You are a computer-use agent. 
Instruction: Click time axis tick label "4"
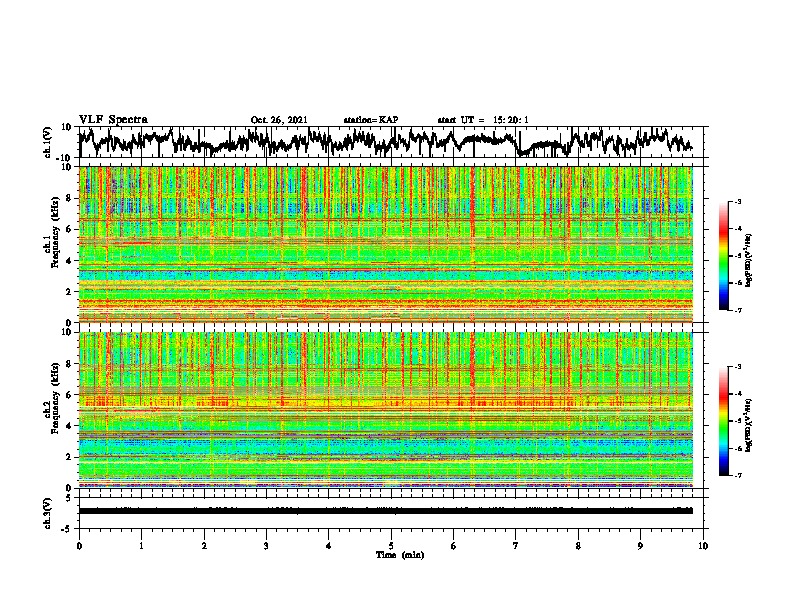point(329,546)
